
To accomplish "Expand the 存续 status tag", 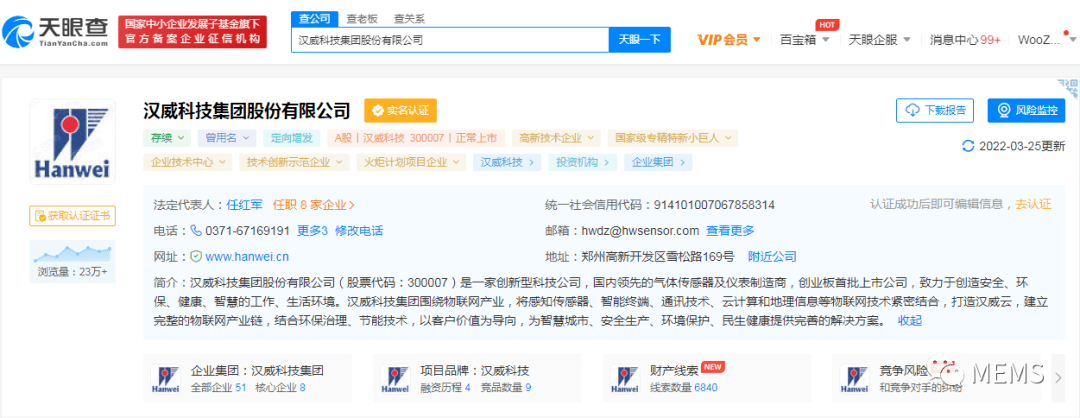I will (167, 138).
